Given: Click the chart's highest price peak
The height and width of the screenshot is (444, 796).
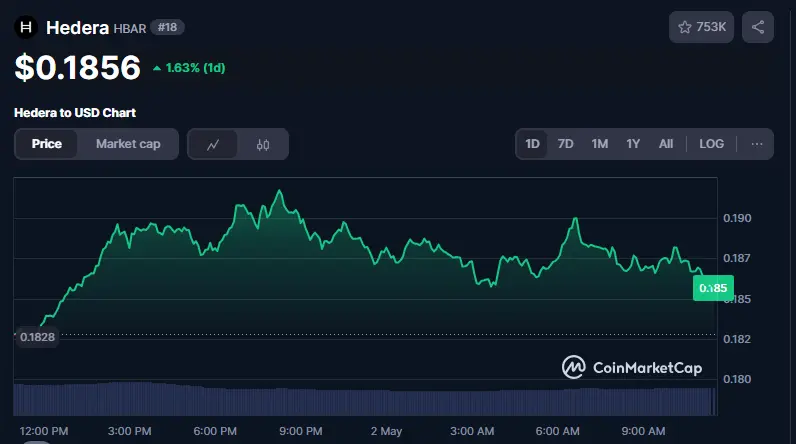Looking at the screenshot, I should click(x=279, y=191).
